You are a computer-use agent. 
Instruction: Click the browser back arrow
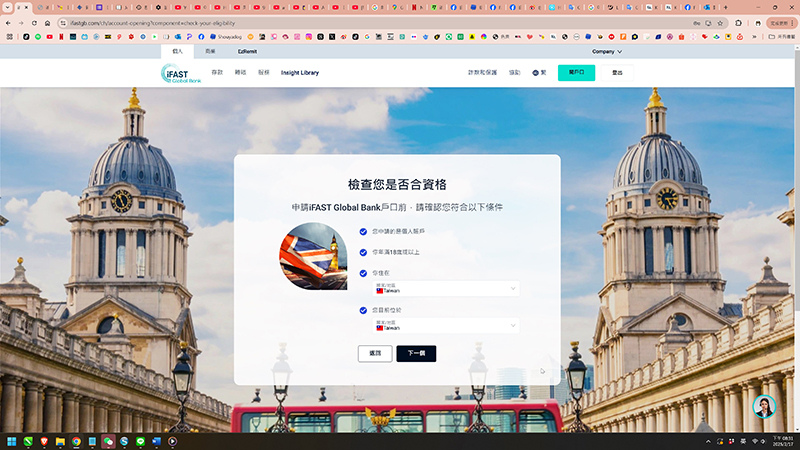[x=8, y=23]
